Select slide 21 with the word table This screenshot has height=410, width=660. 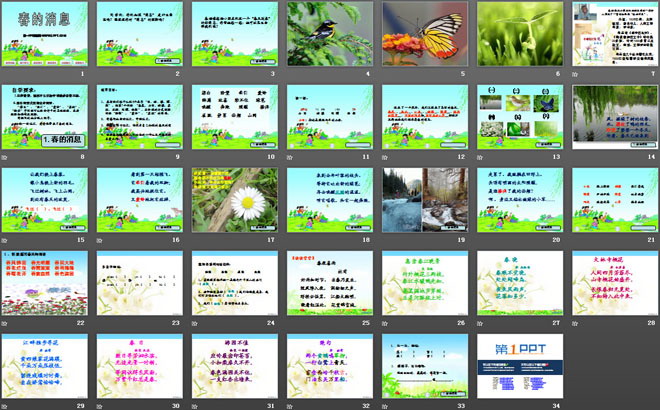615,200
